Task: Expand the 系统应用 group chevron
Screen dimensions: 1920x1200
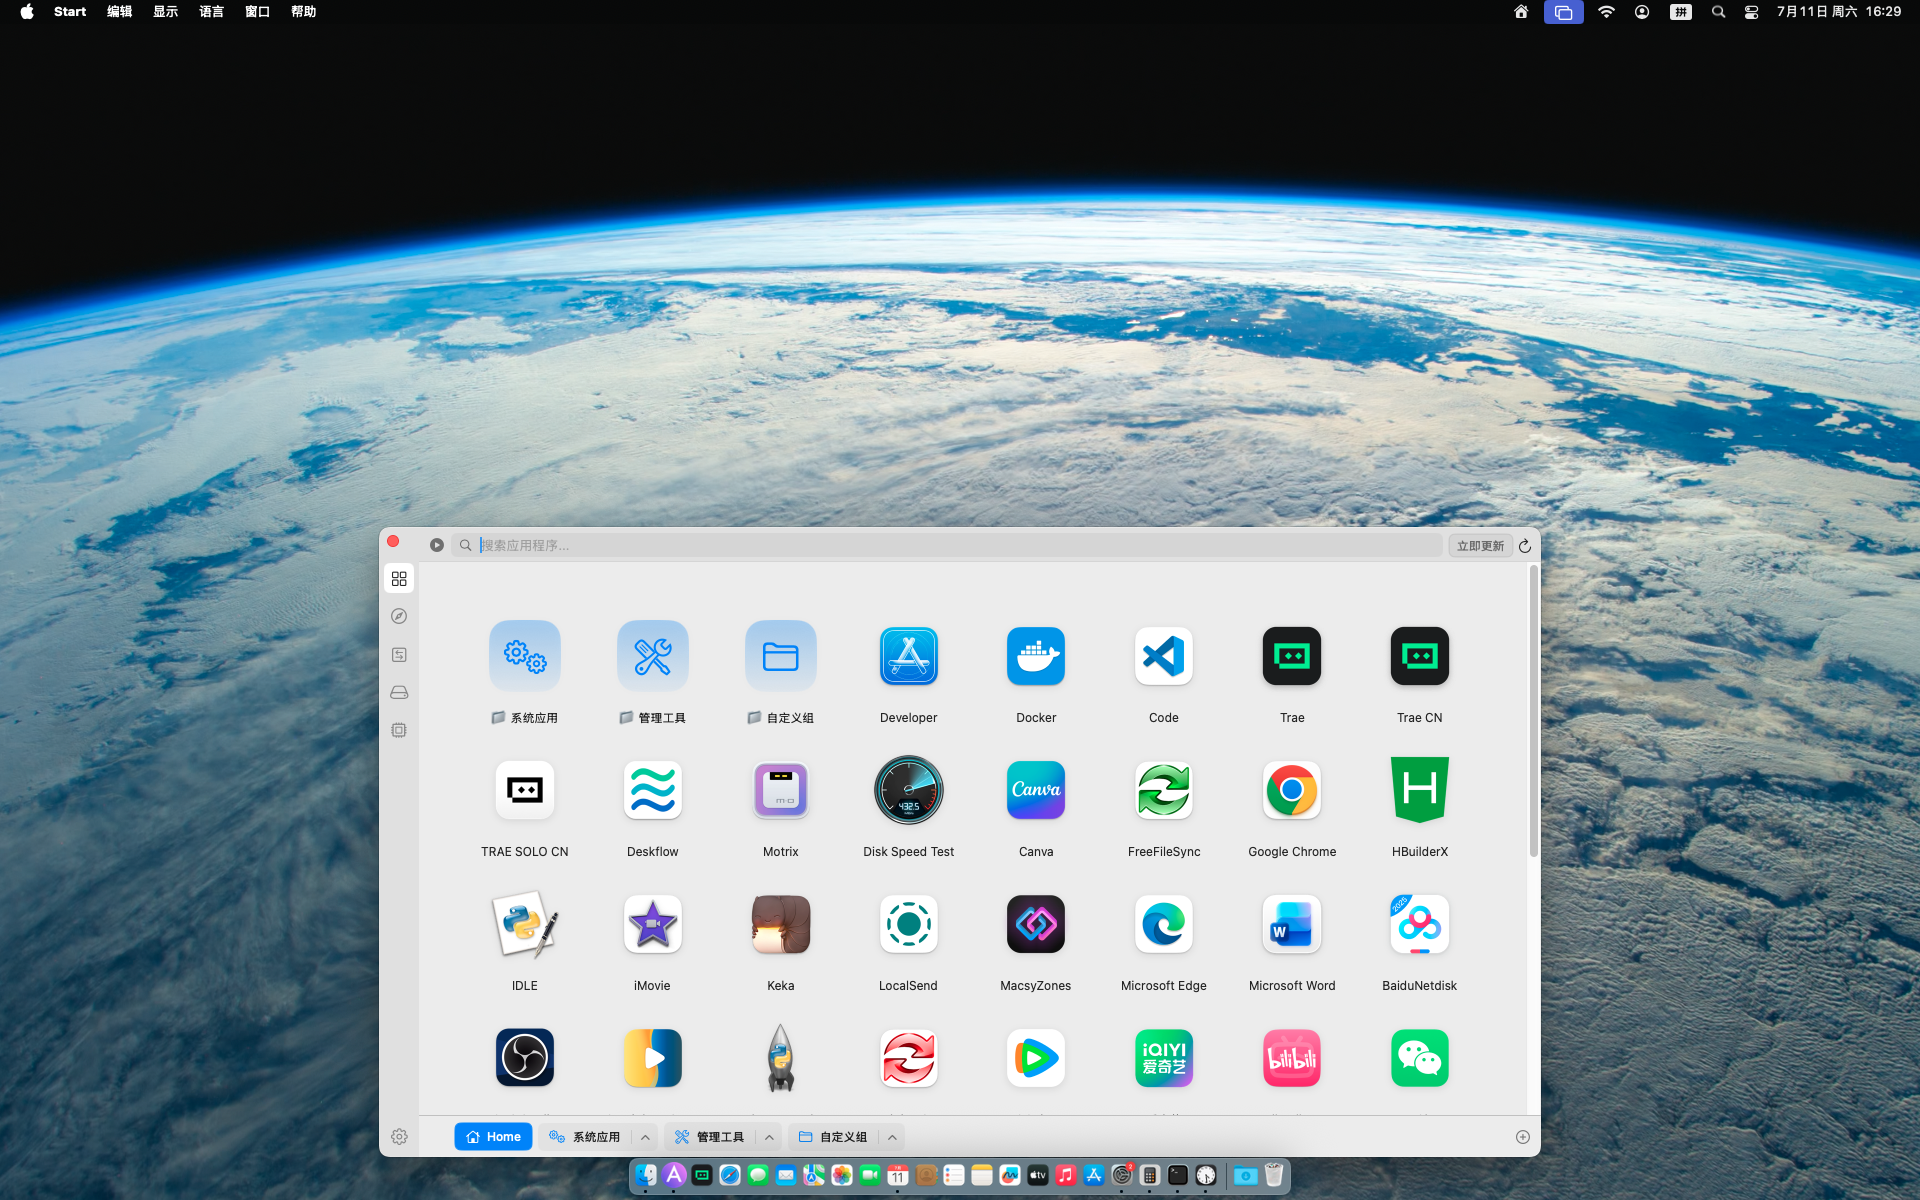Action: click(x=646, y=1137)
